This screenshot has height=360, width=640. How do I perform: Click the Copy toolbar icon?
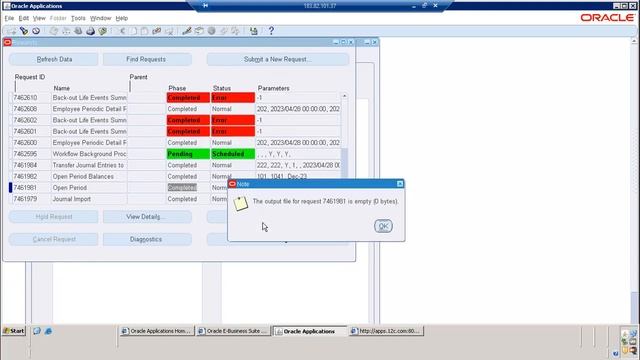tap(133, 31)
